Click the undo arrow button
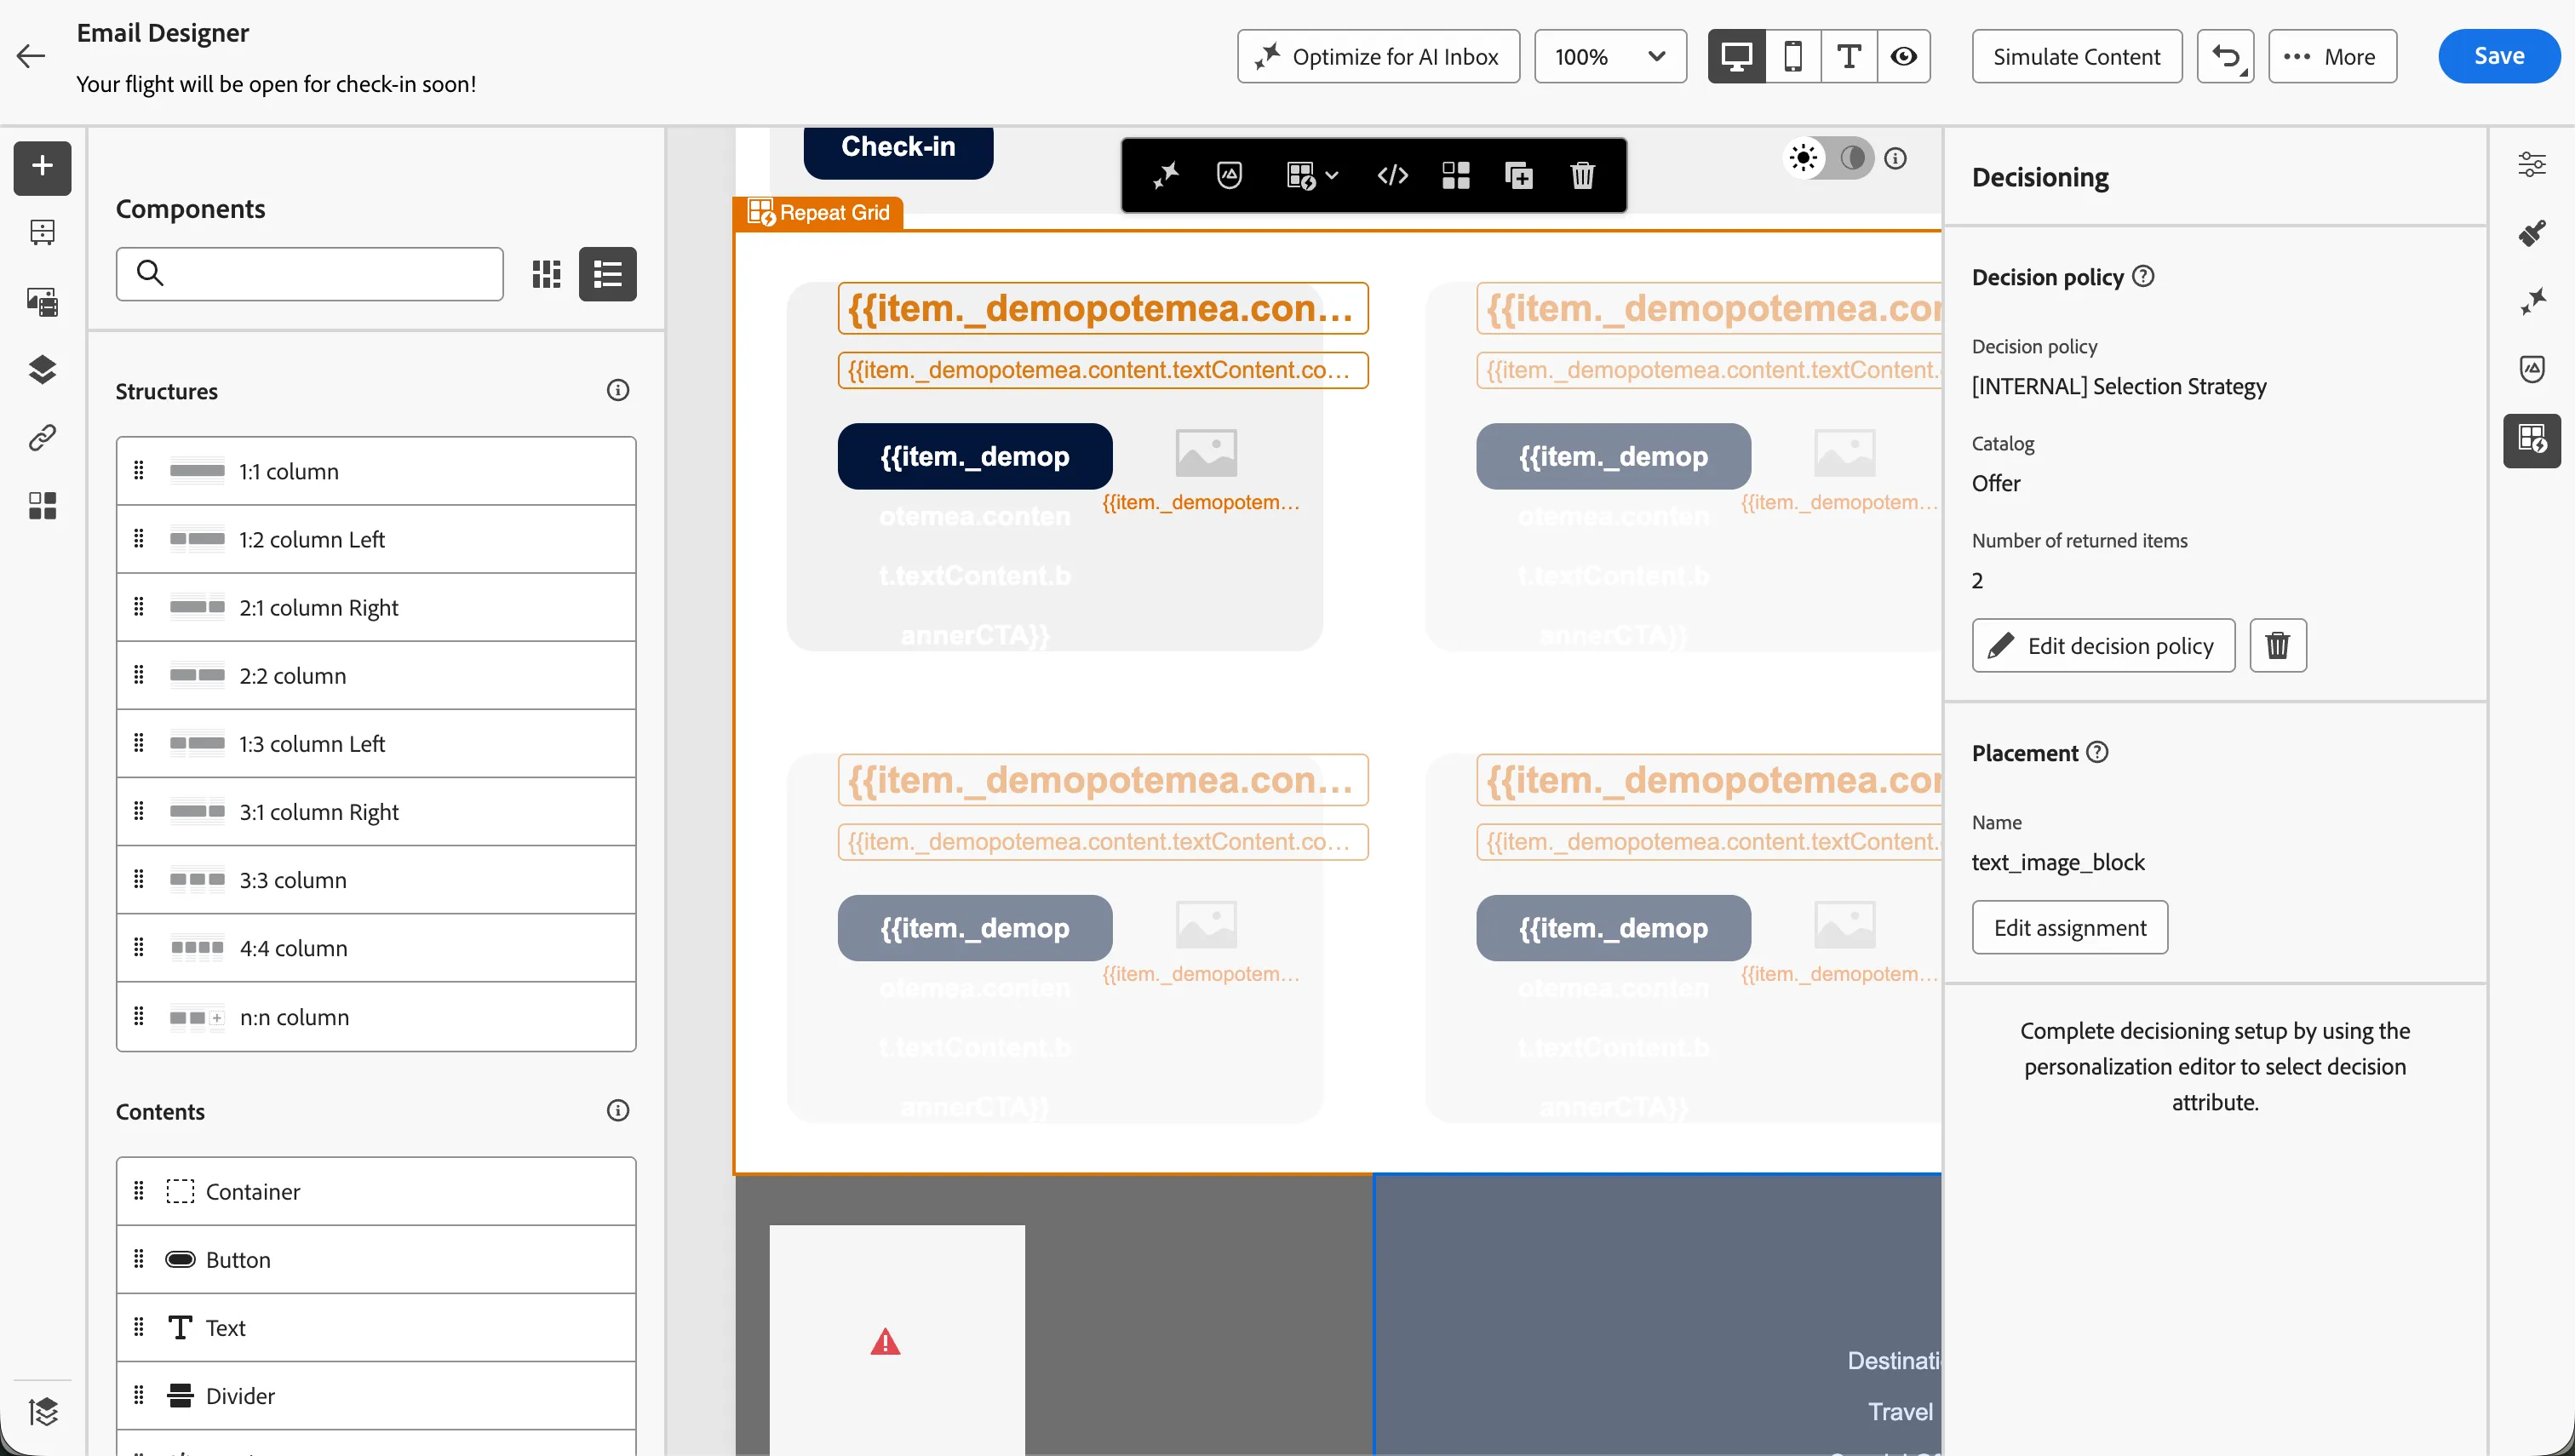Viewport: 2575px width, 1456px height. click(x=2225, y=57)
